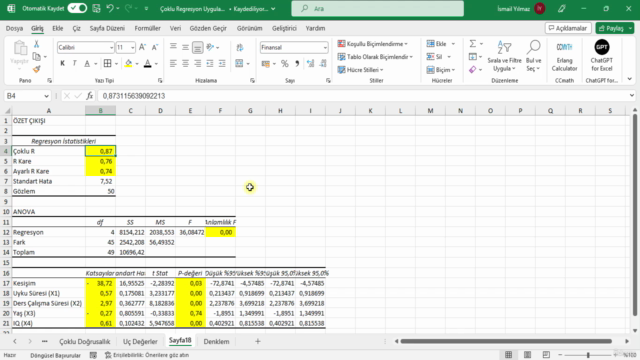
Task: Click the Copy icon
Action: click(x=36, y=57)
